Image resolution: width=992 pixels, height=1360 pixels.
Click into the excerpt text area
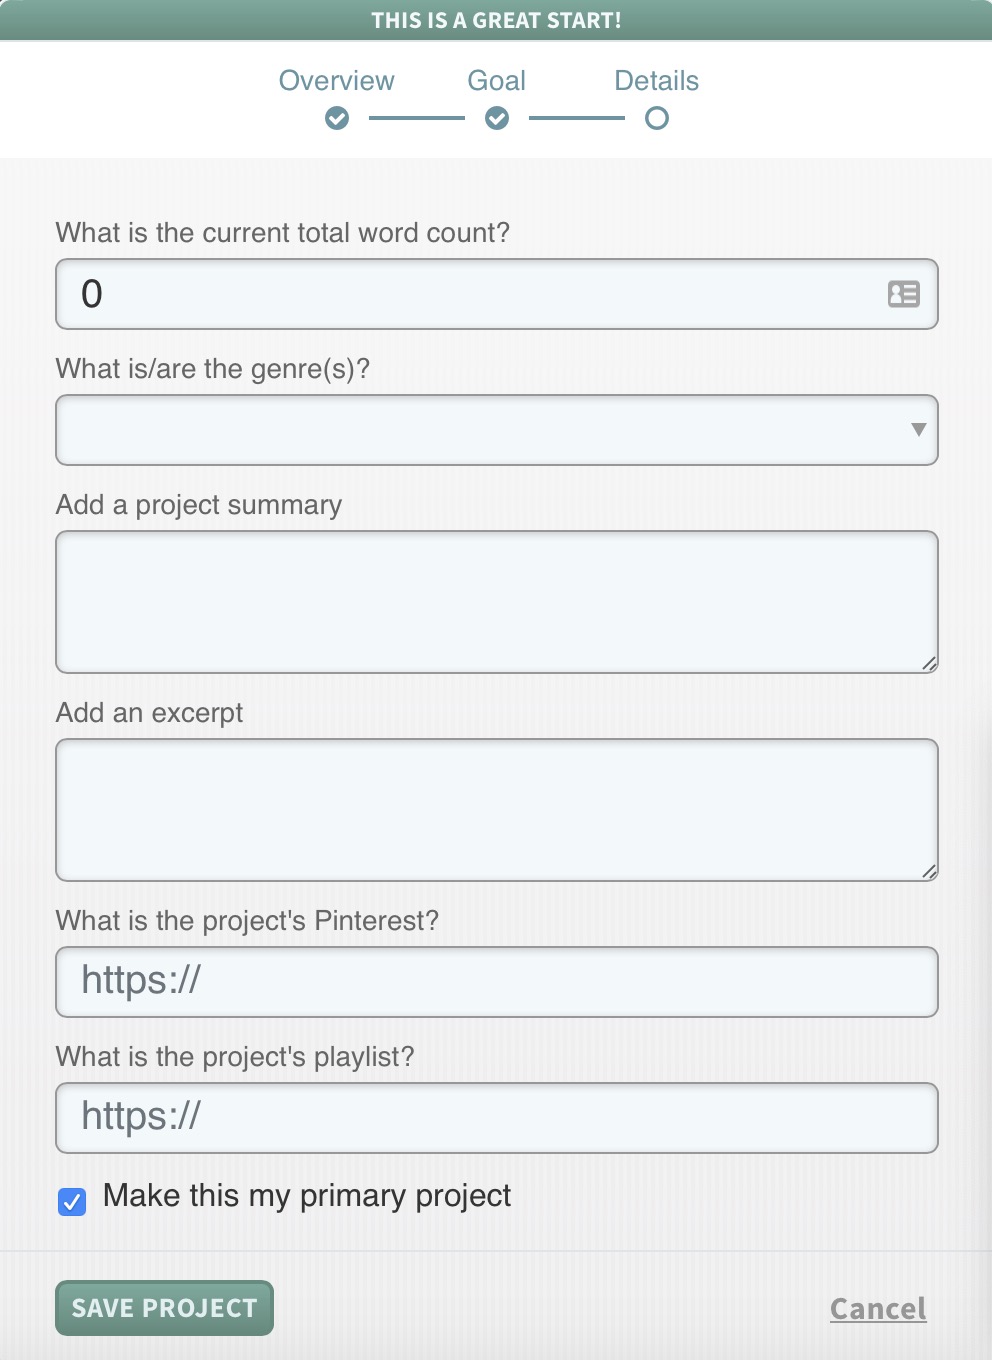(496, 810)
